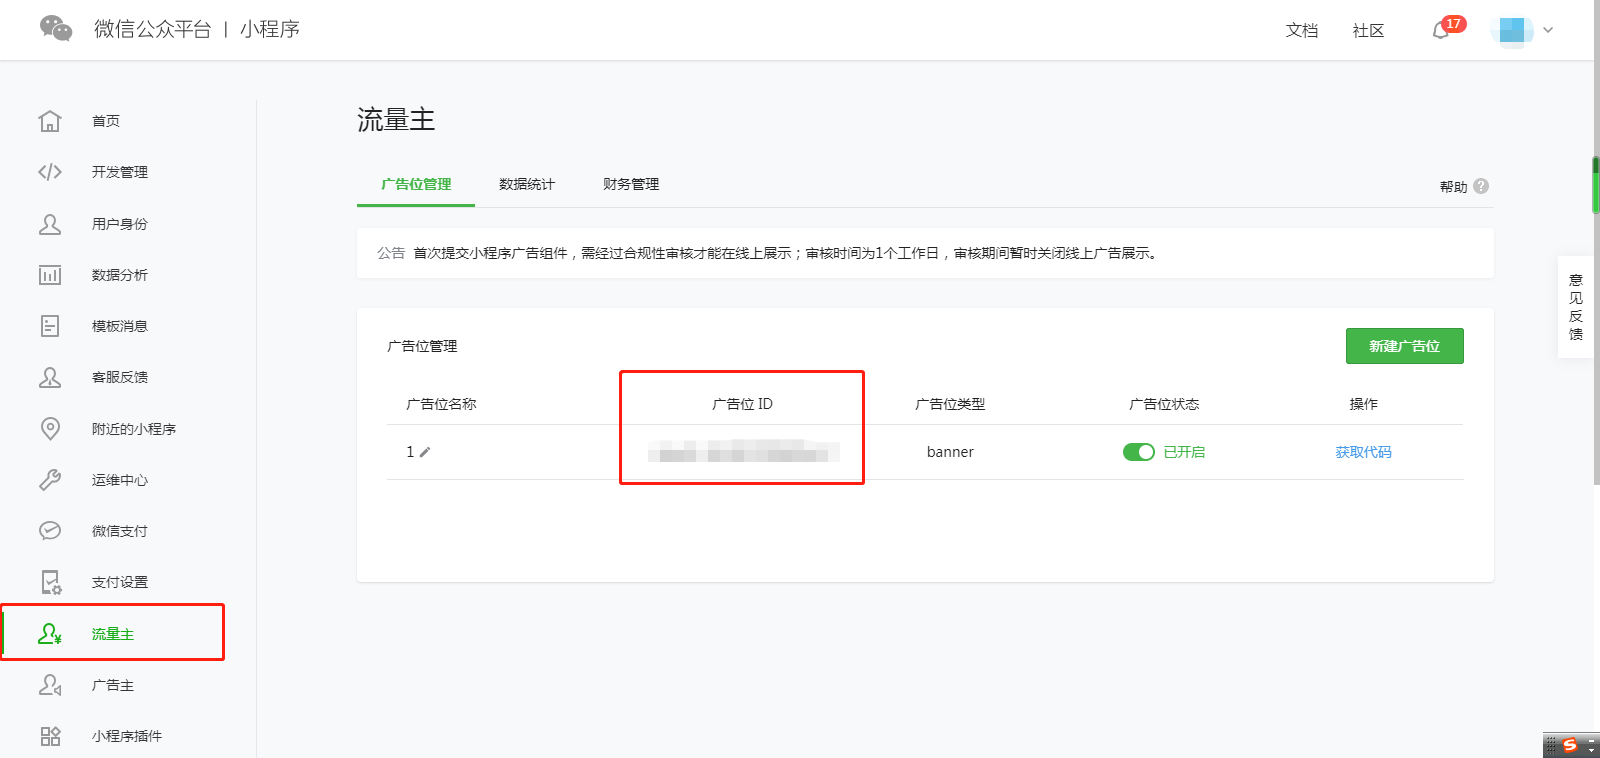The height and width of the screenshot is (758, 1600).
Task: Click the 获取代码 link
Action: [x=1363, y=452]
